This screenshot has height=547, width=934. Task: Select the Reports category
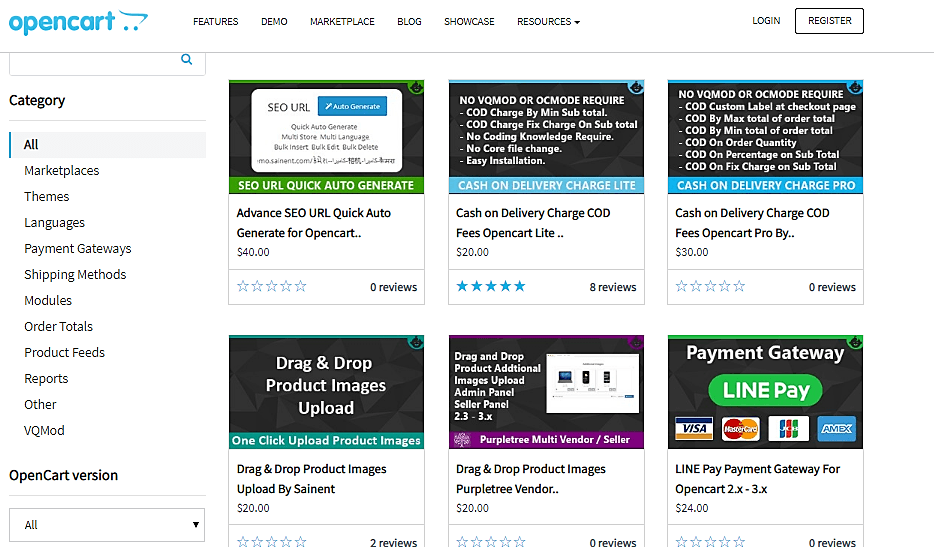(46, 378)
